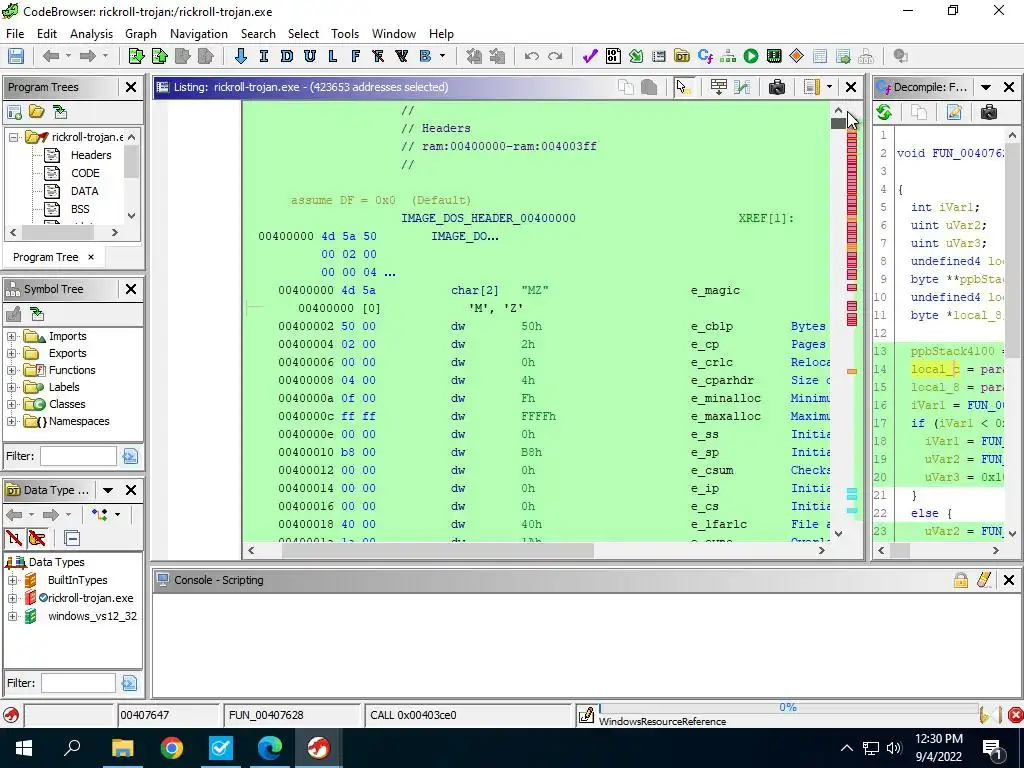
Task: Select the DATA fragment in Program Trees
Action: 84,191
